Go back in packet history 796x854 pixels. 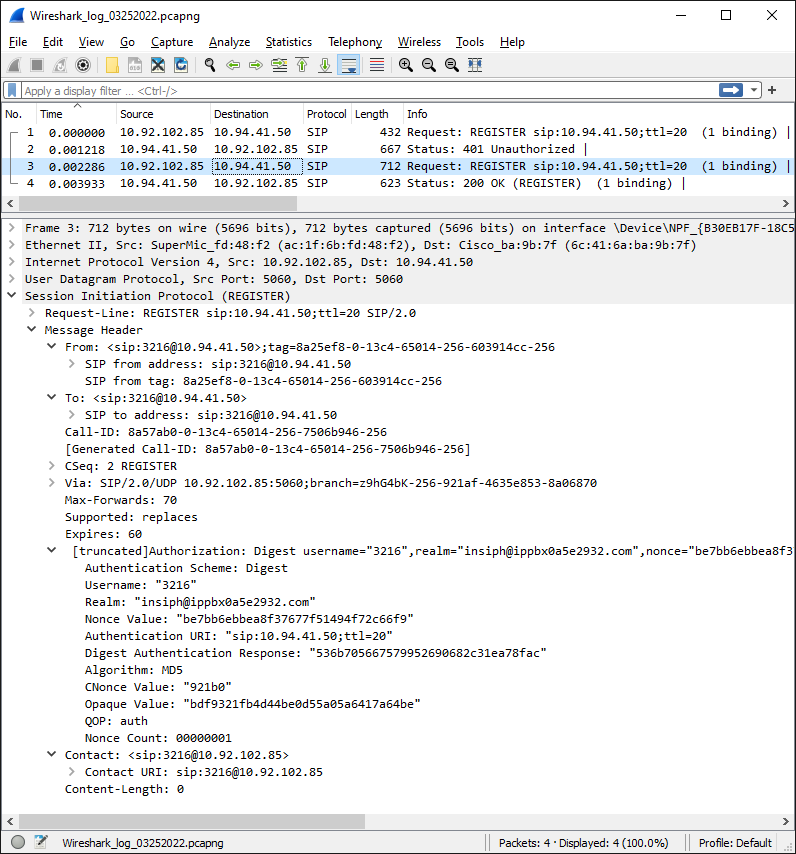pyautogui.click(x=233, y=65)
